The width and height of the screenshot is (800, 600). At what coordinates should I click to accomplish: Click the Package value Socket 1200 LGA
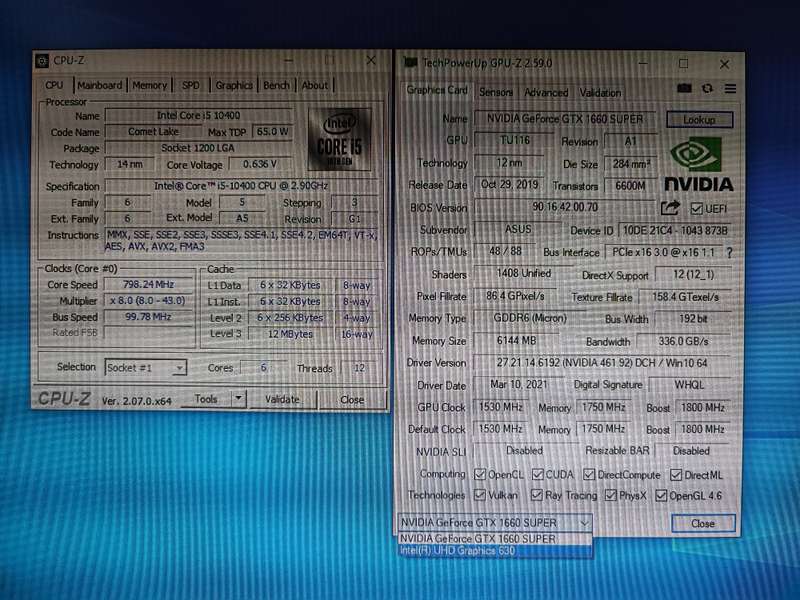tap(198, 148)
